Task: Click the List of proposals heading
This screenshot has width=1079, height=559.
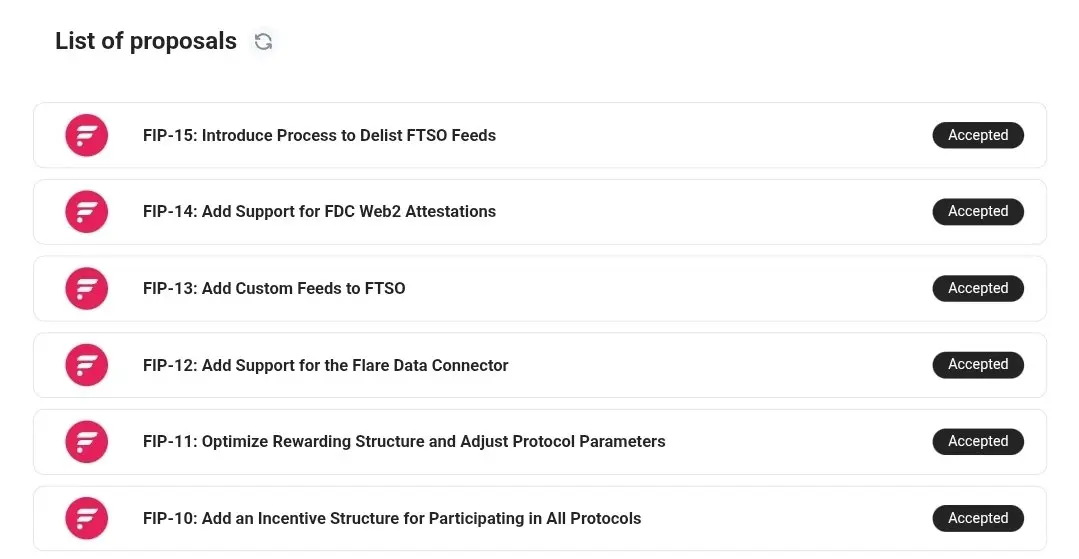Action: tap(146, 41)
